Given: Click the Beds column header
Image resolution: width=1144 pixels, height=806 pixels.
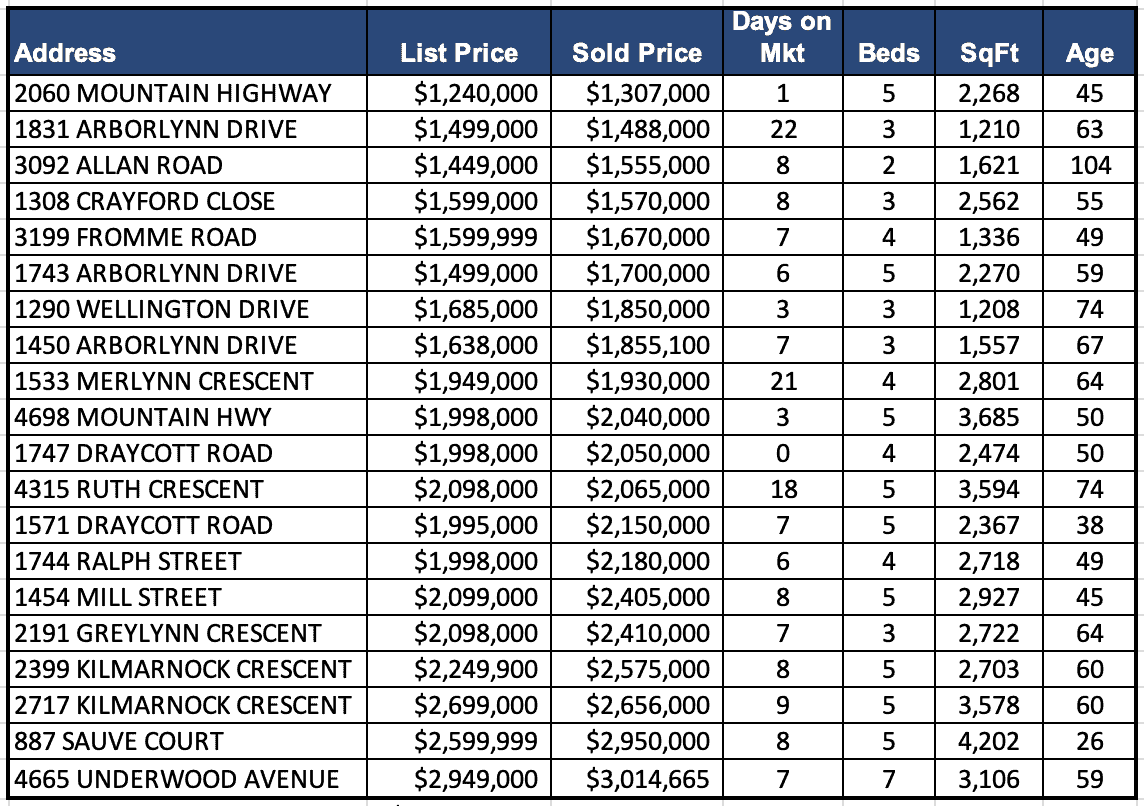Looking at the screenshot, I should click(889, 53).
